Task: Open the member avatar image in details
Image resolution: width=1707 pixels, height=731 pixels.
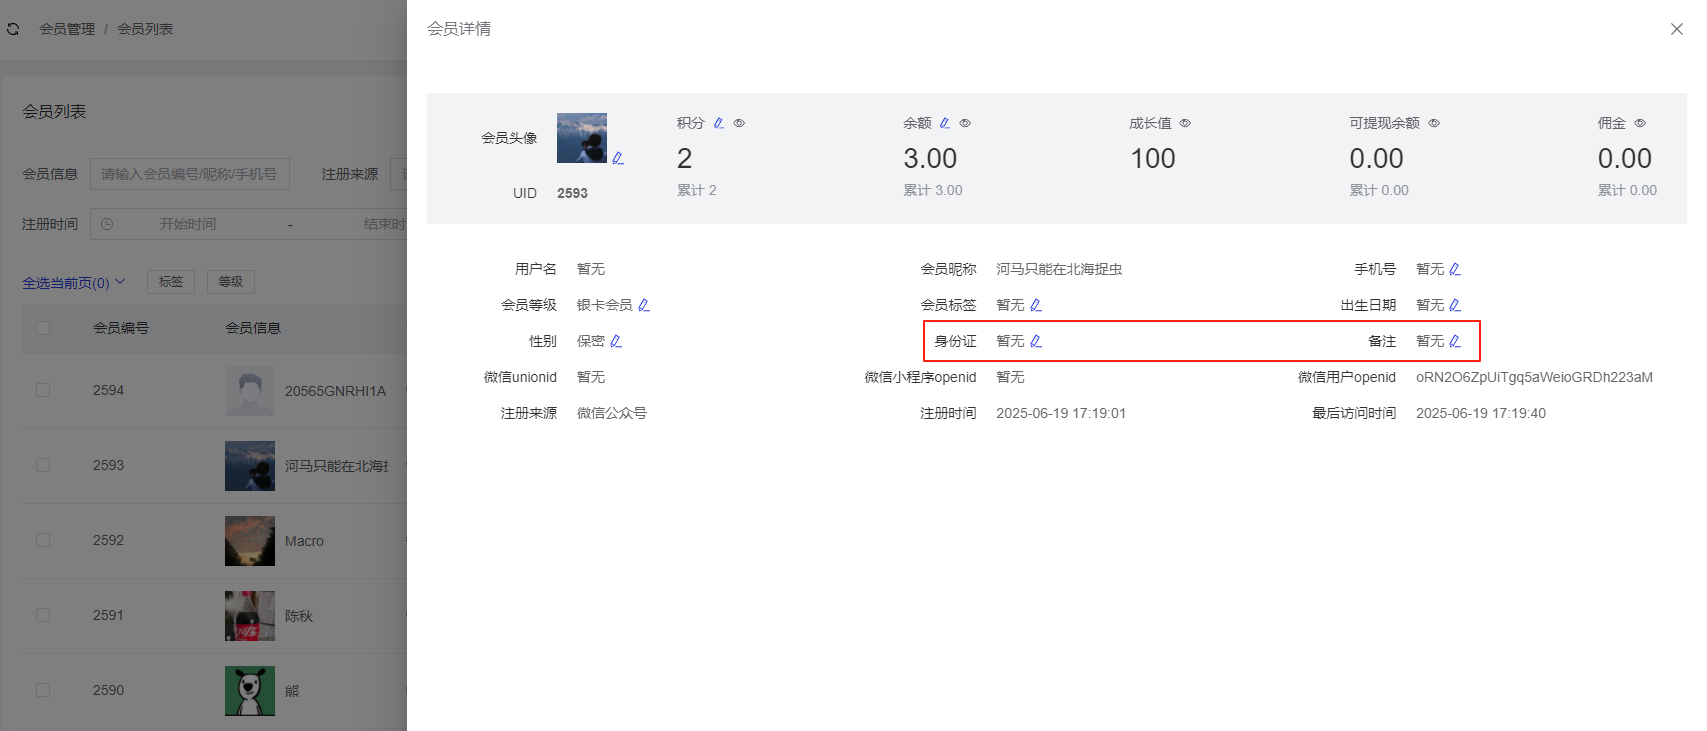Action: (582, 138)
